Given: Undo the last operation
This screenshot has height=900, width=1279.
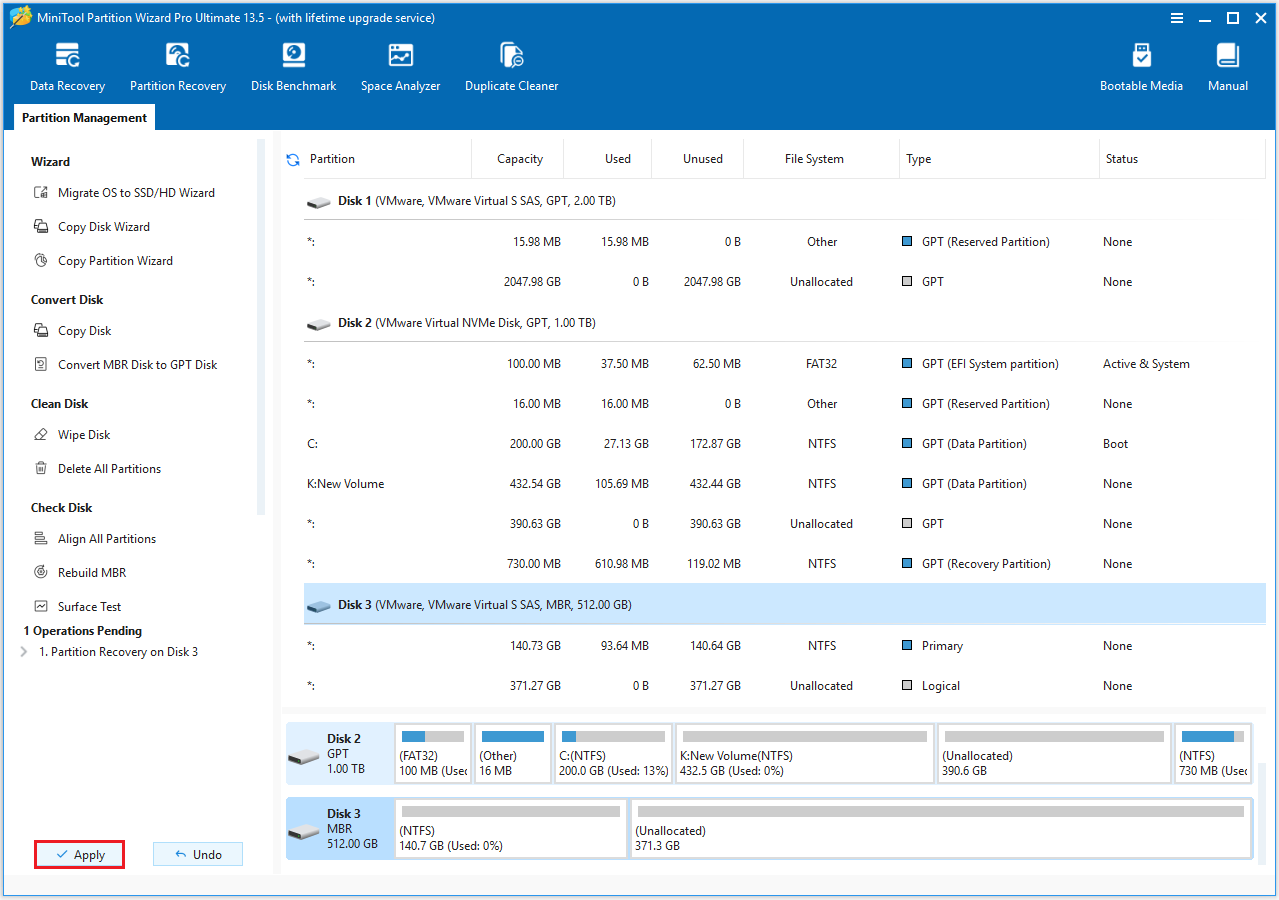Looking at the screenshot, I should click(x=197, y=853).
